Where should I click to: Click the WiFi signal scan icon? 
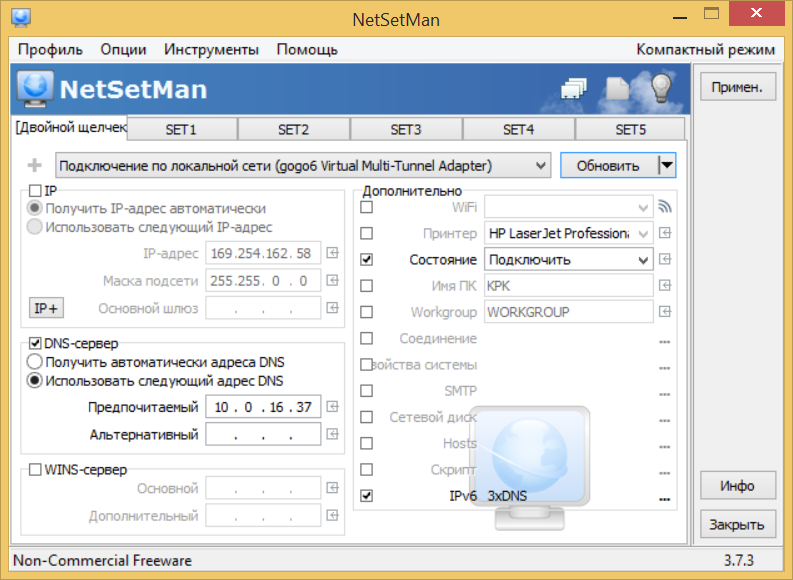(665, 207)
